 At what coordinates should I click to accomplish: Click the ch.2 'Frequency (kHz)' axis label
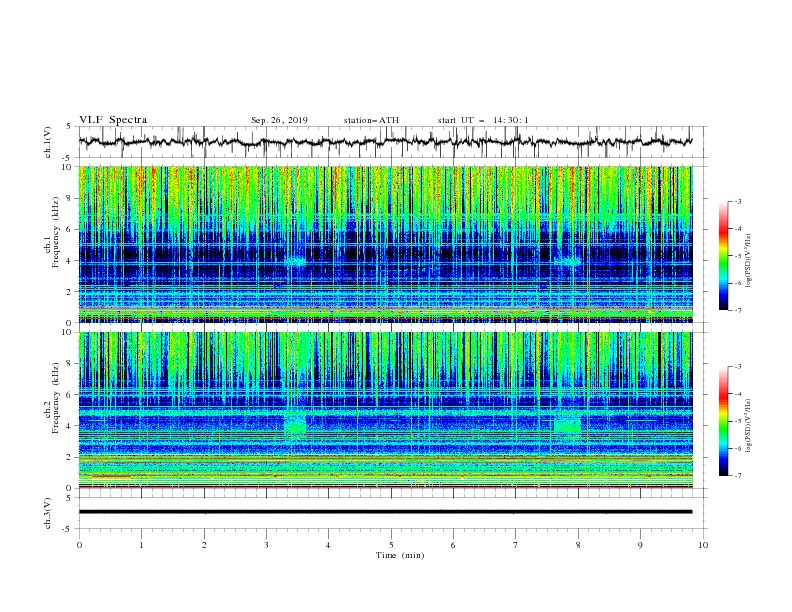point(56,397)
